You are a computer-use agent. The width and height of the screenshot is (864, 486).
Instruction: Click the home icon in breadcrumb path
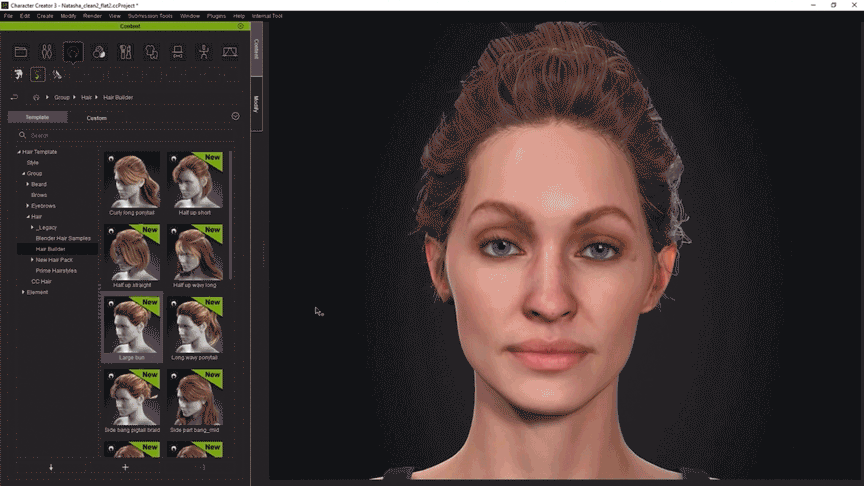click(x=36, y=98)
